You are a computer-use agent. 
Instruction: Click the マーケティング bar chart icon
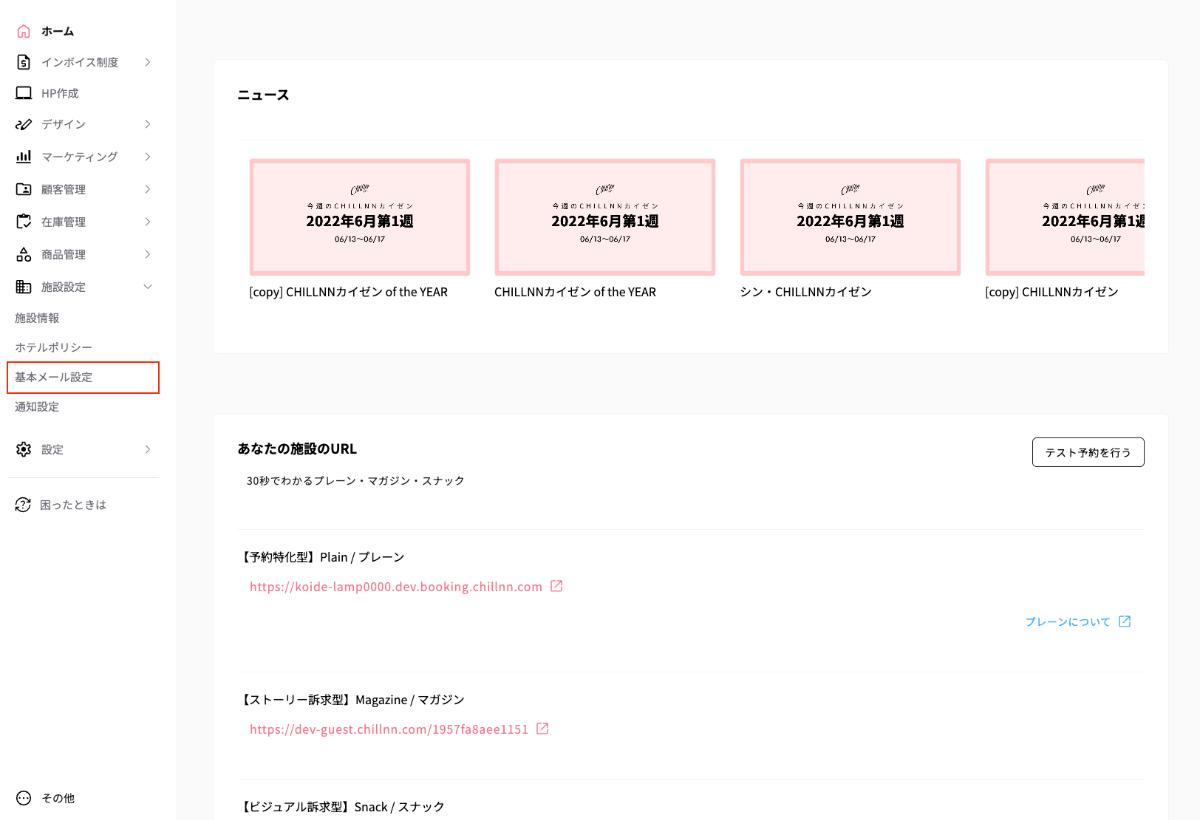pyautogui.click(x=24, y=157)
